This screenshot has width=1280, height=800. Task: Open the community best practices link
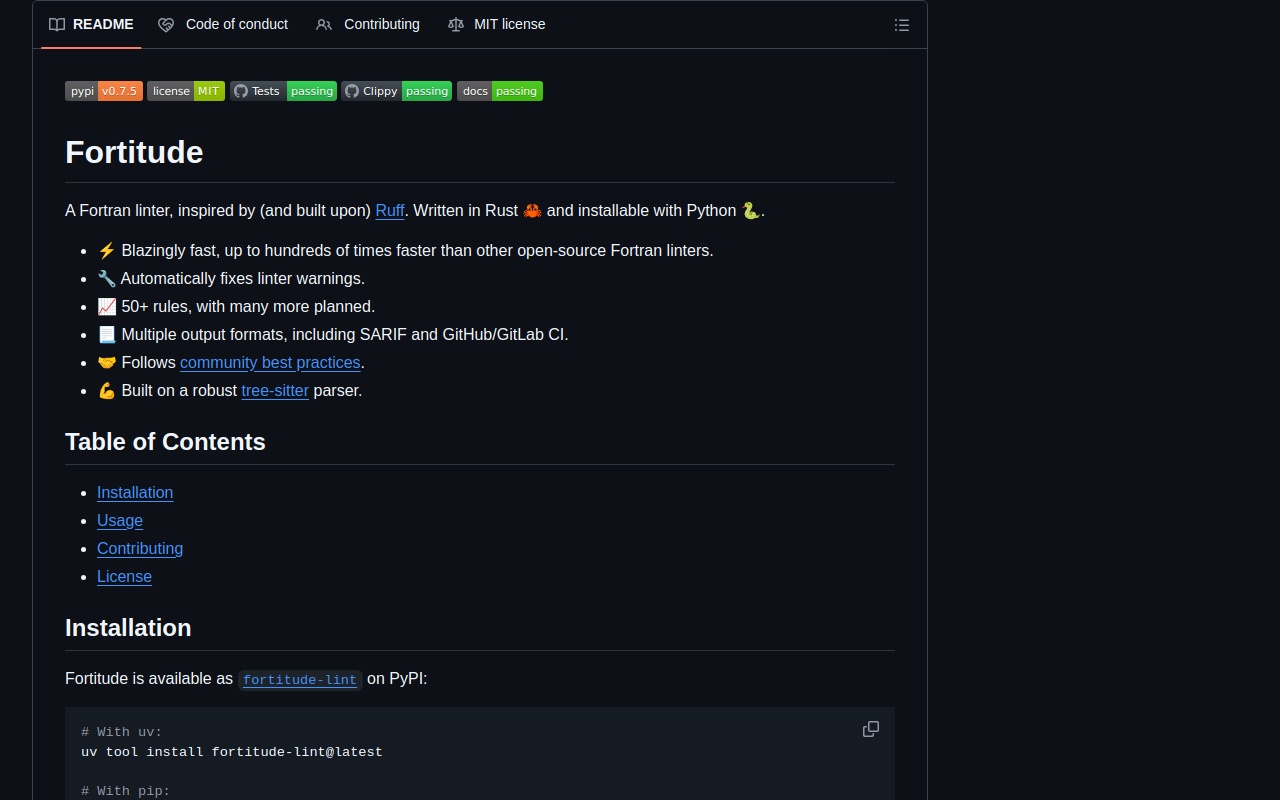270,362
